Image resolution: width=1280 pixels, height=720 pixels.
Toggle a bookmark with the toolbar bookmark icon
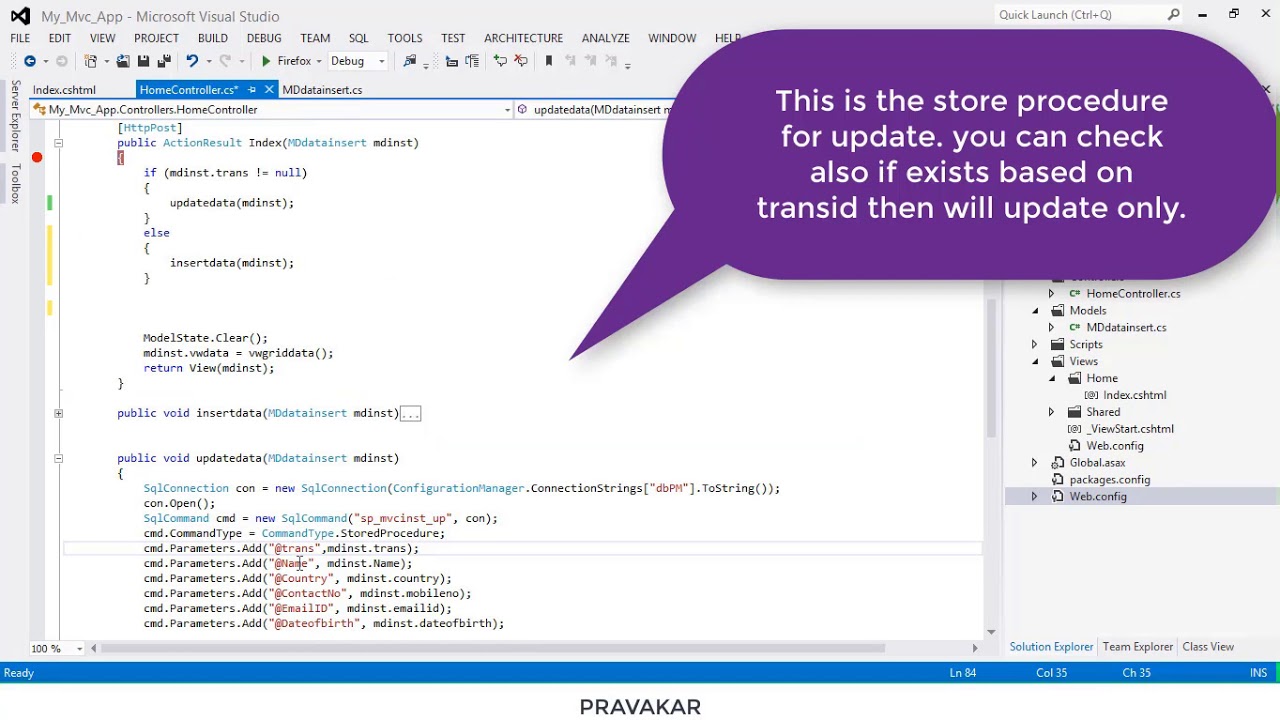tap(548, 61)
